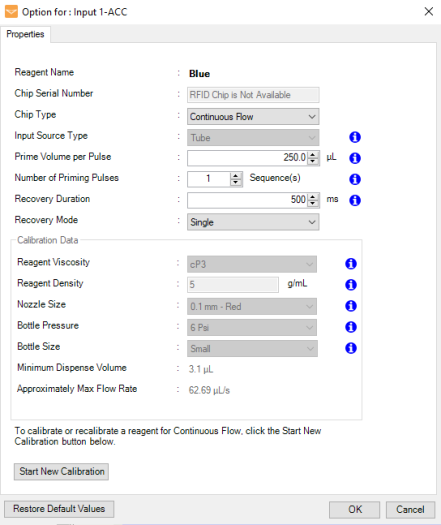The height and width of the screenshot is (525, 441).
Task: Expand the Recovery Mode dropdown
Action: coord(253,222)
